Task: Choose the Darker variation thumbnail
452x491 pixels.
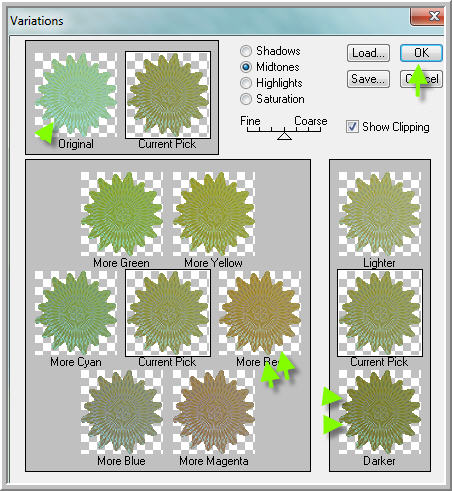Action: [380, 412]
